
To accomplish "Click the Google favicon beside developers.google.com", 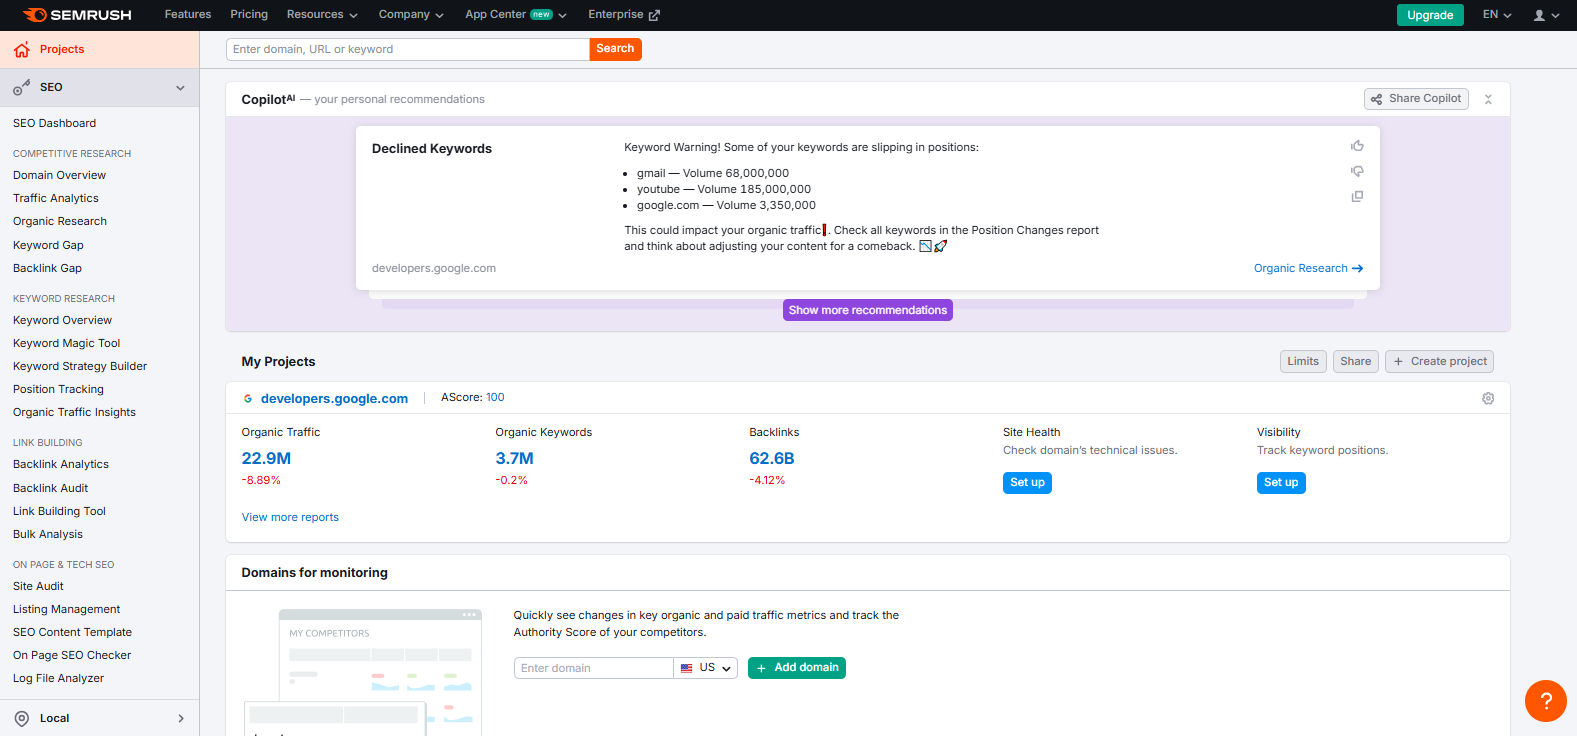I will pyautogui.click(x=248, y=398).
